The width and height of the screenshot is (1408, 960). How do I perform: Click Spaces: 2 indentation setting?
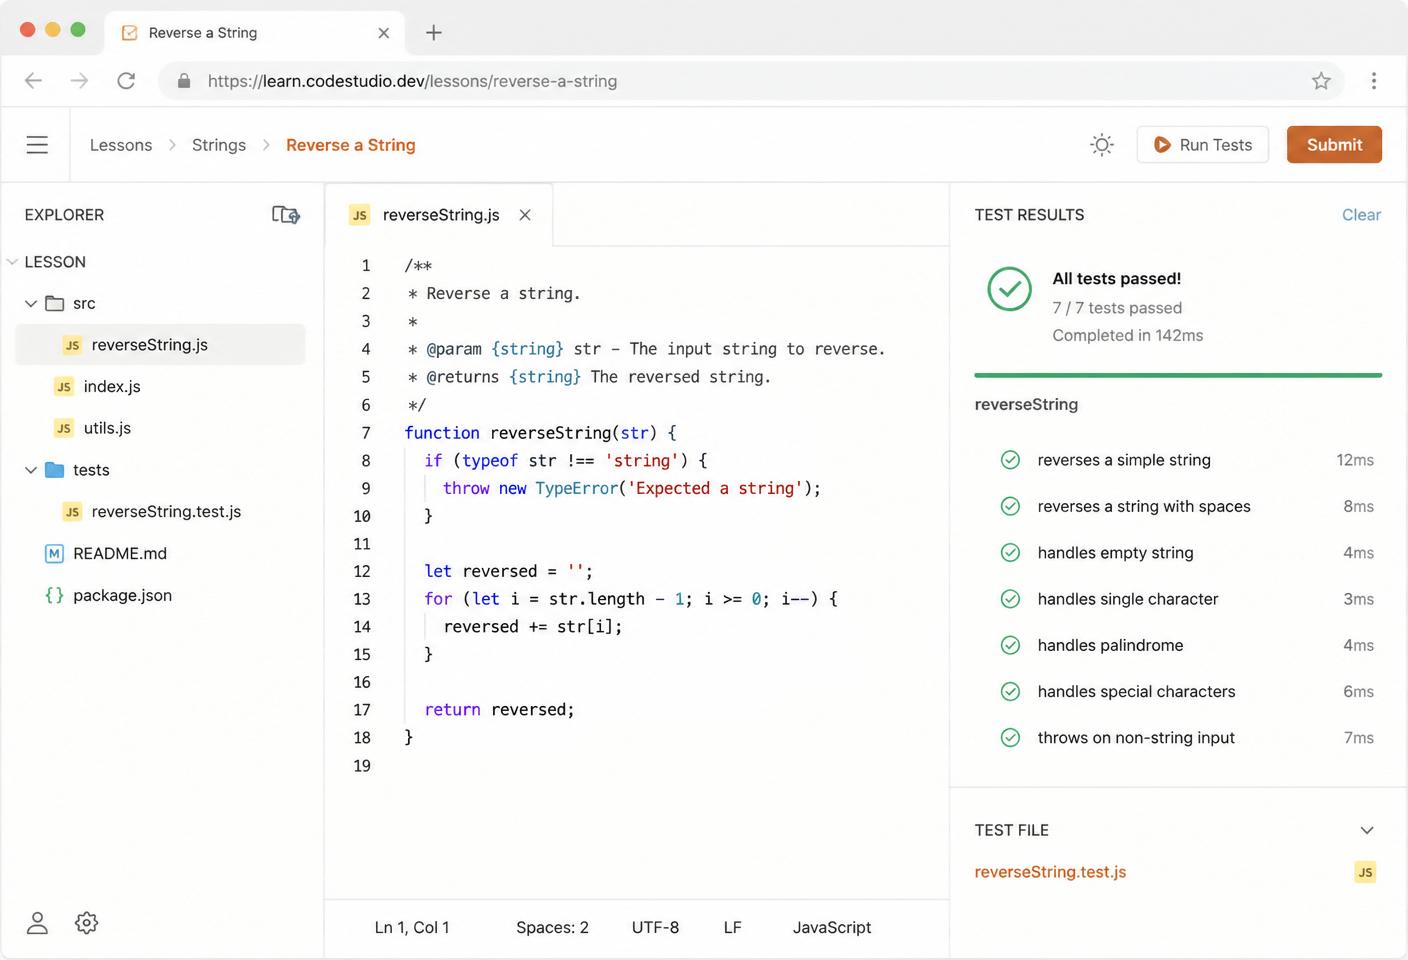pyautogui.click(x=552, y=928)
